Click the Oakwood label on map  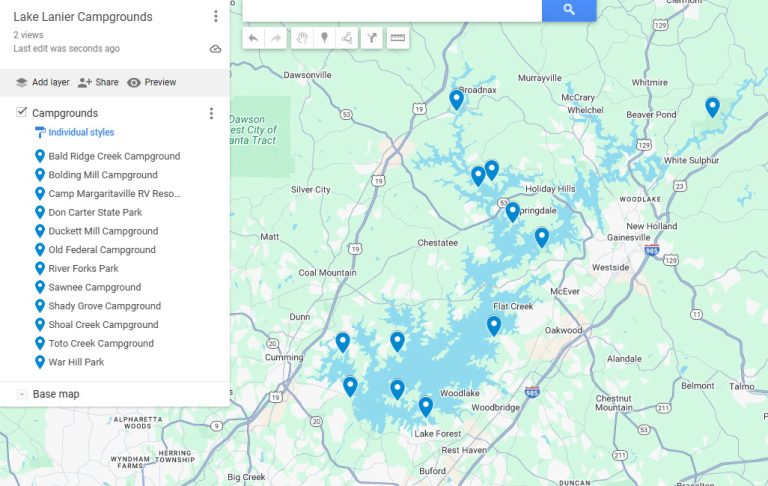[563, 330]
